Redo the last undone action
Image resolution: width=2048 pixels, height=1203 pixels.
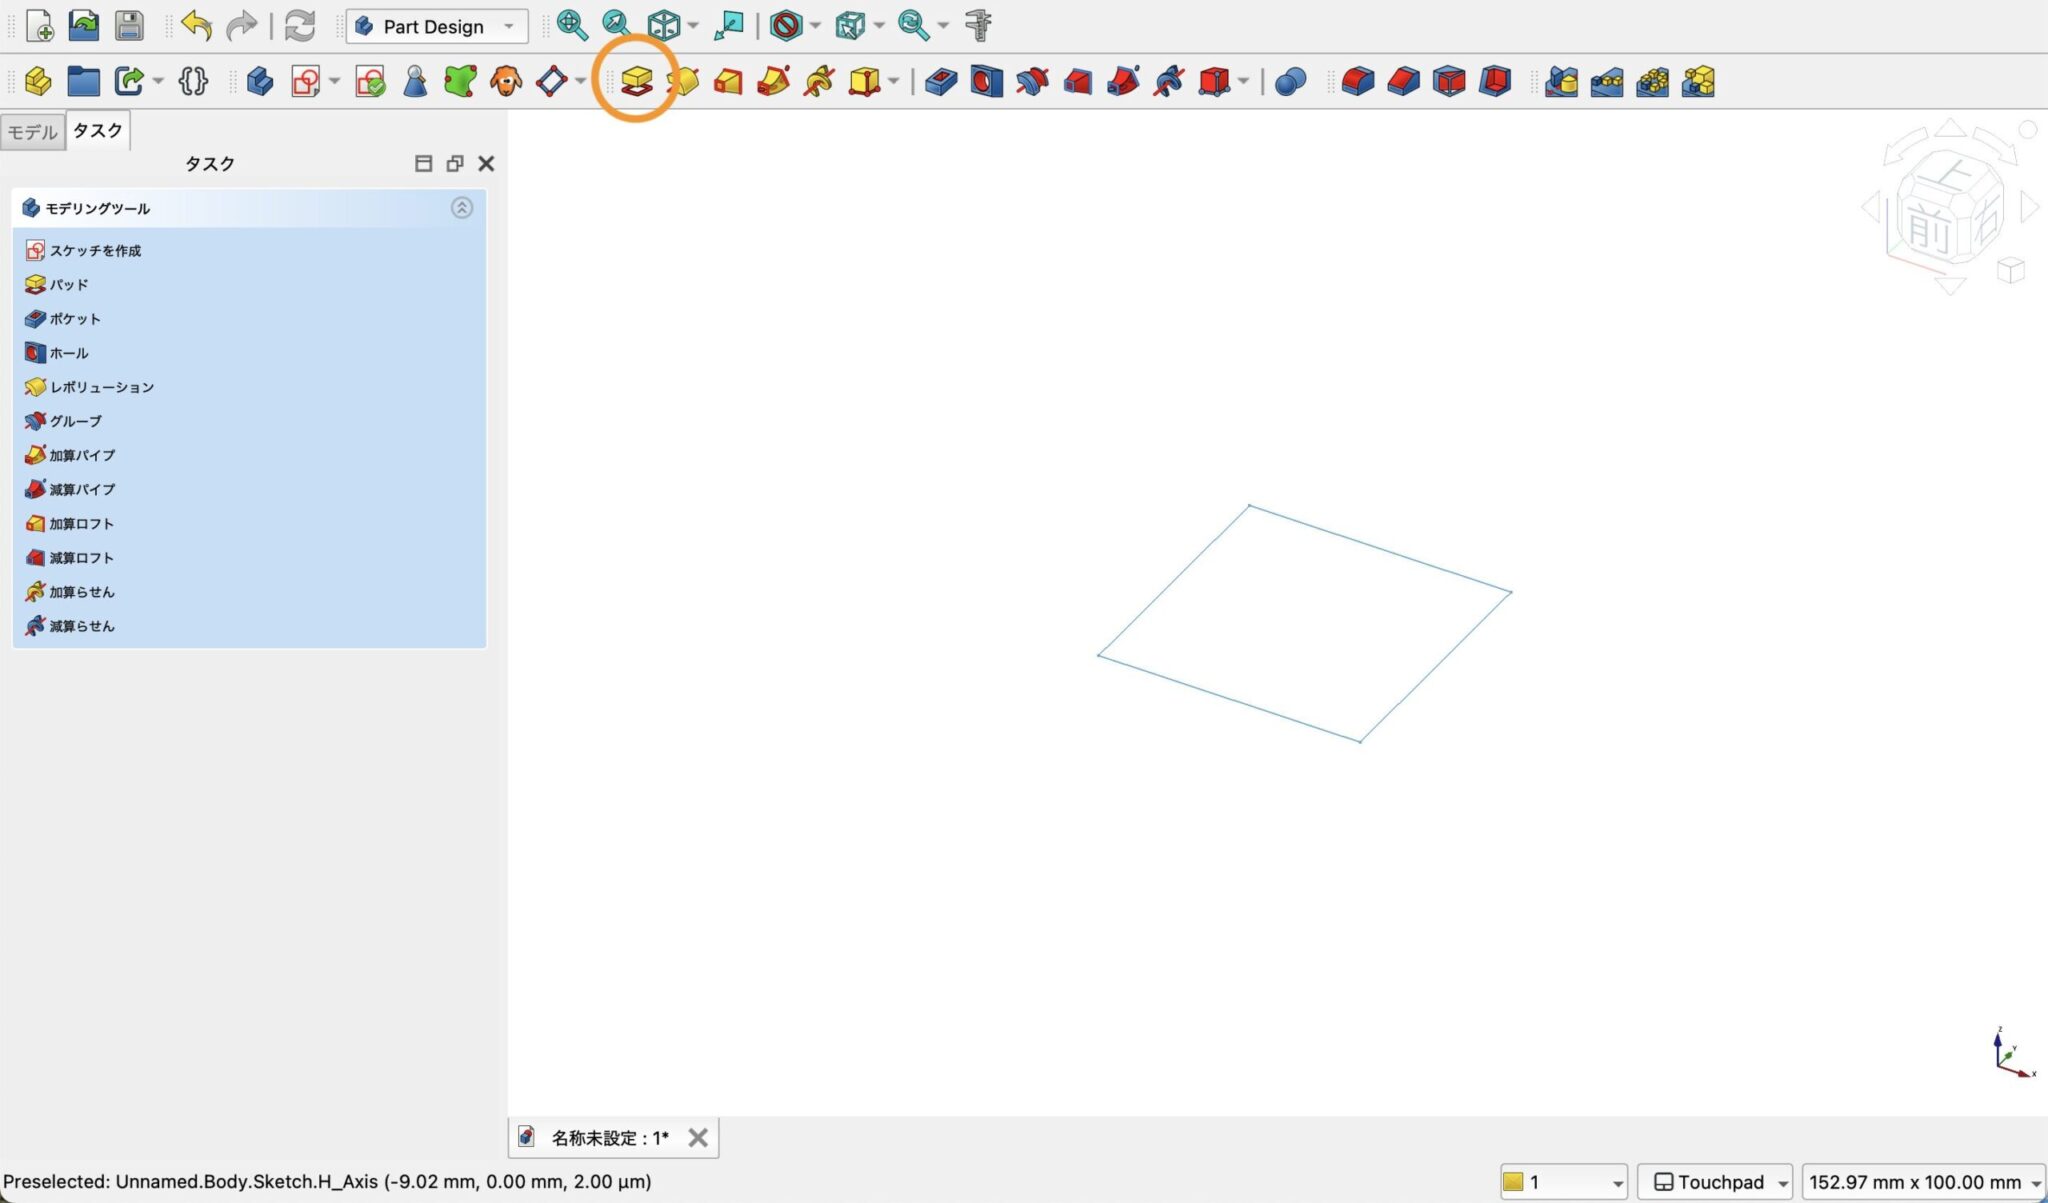pos(241,26)
